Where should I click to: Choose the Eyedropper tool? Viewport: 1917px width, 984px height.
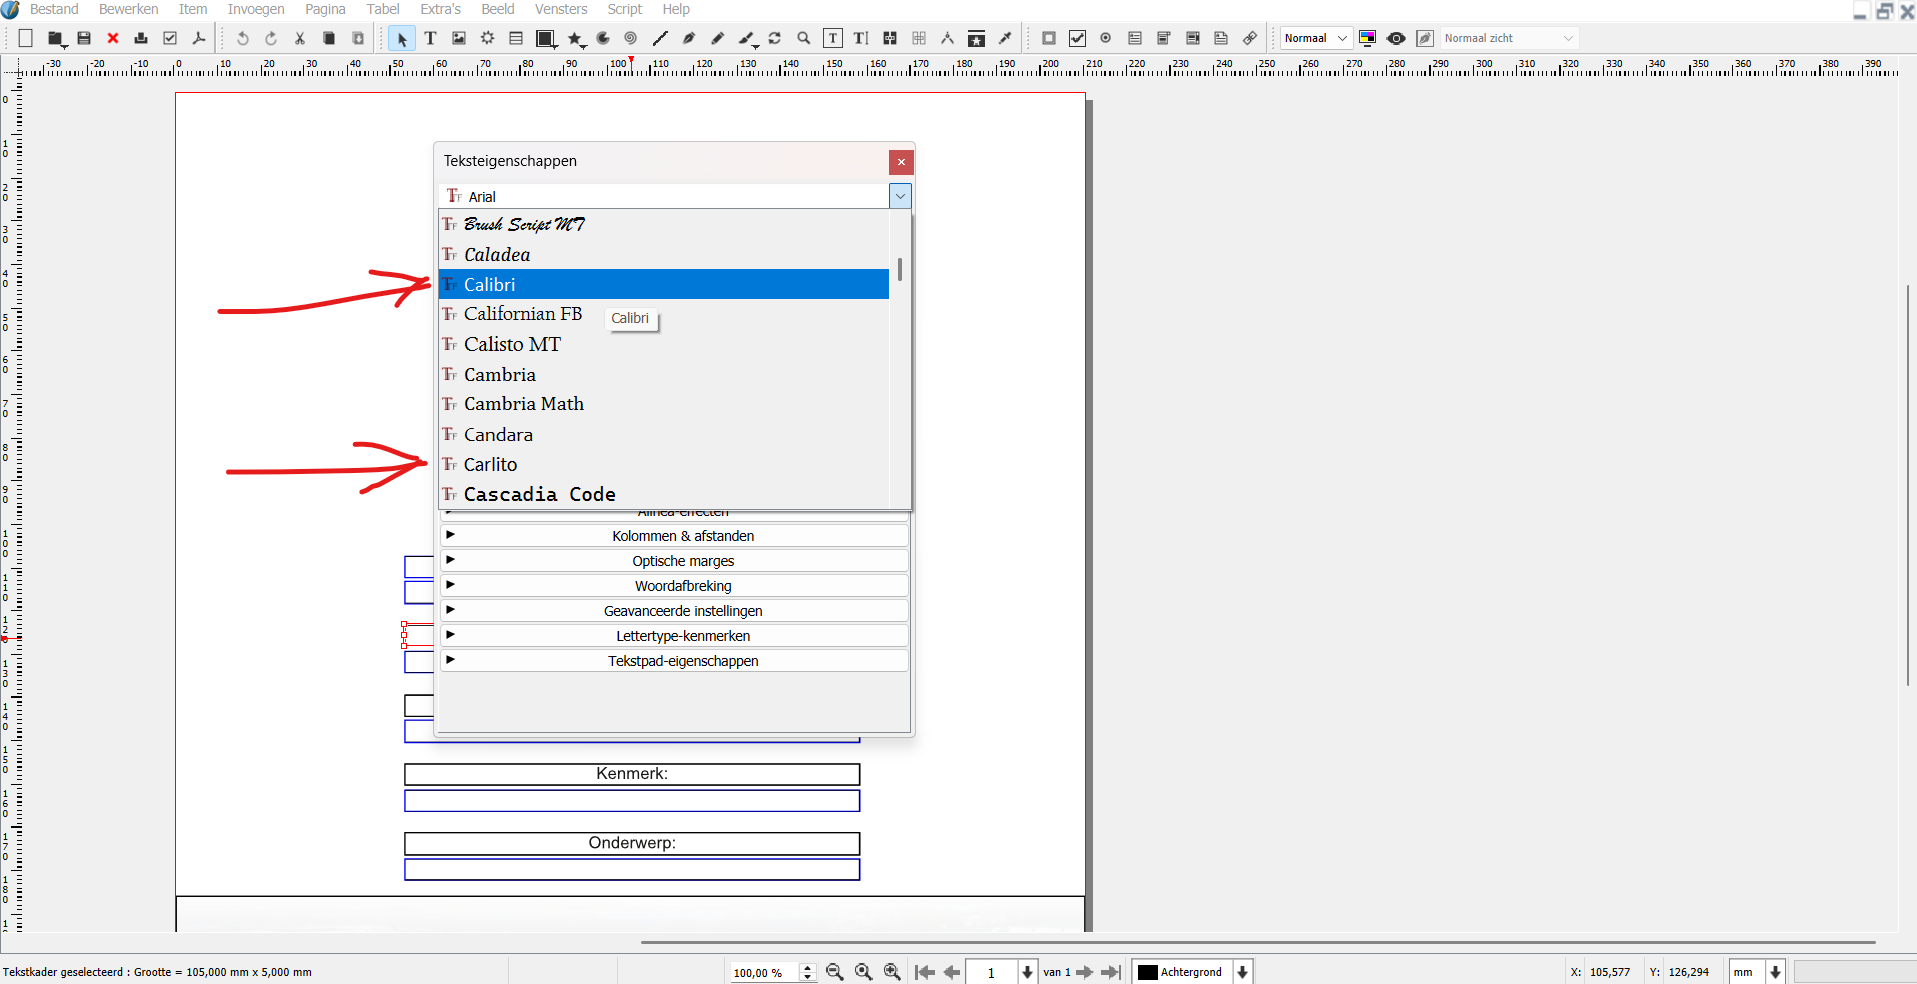[x=1006, y=38]
